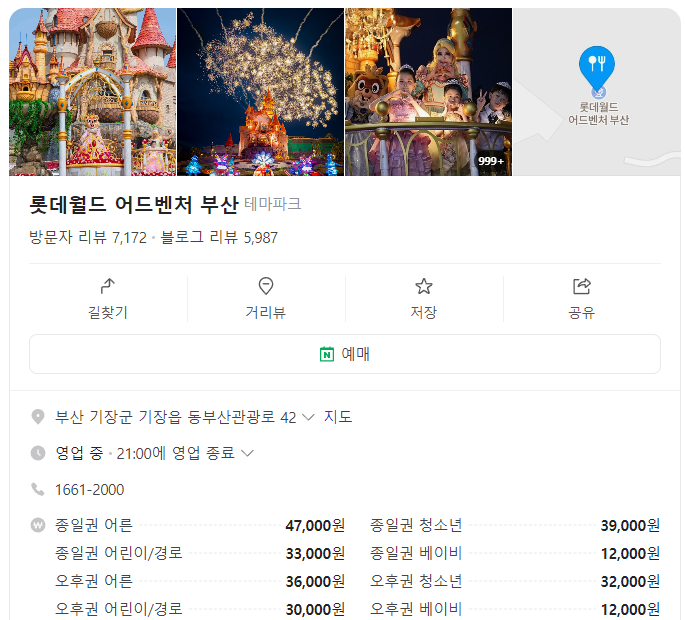The image size is (685, 620).
Task: Click the 999+ photo count badge
Action: [x=491, y=161]
